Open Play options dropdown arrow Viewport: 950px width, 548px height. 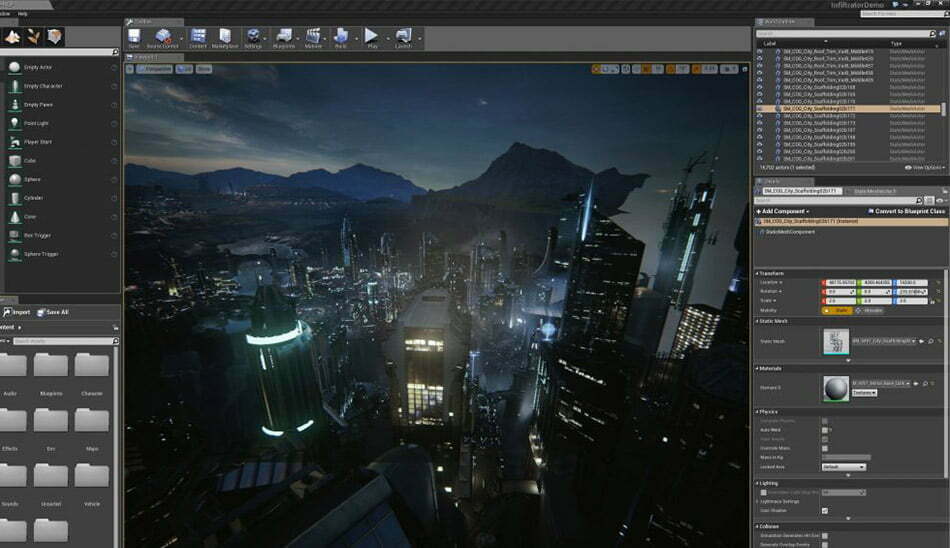pyautogui.click(x=388, y=38)
